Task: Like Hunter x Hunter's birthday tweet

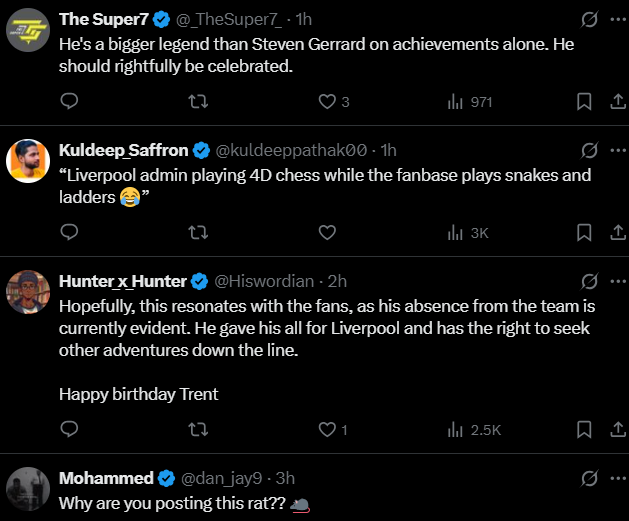Action: tap(327, 429)
